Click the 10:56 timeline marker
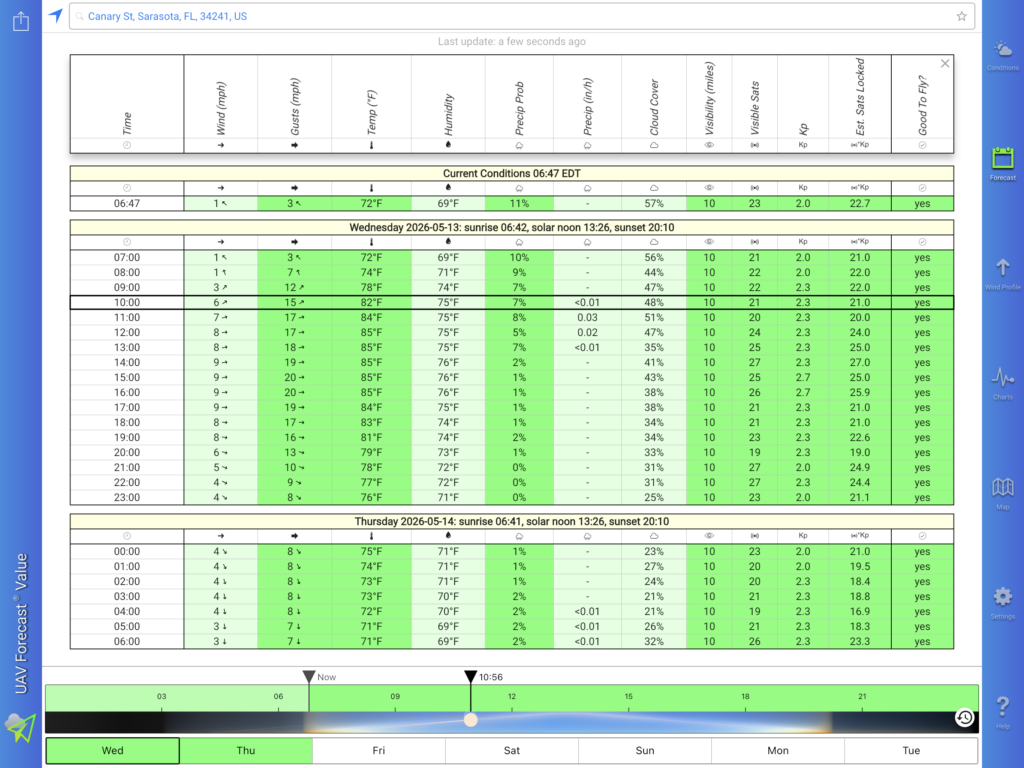Viewport: 1024px width, 768px height. 470,677
